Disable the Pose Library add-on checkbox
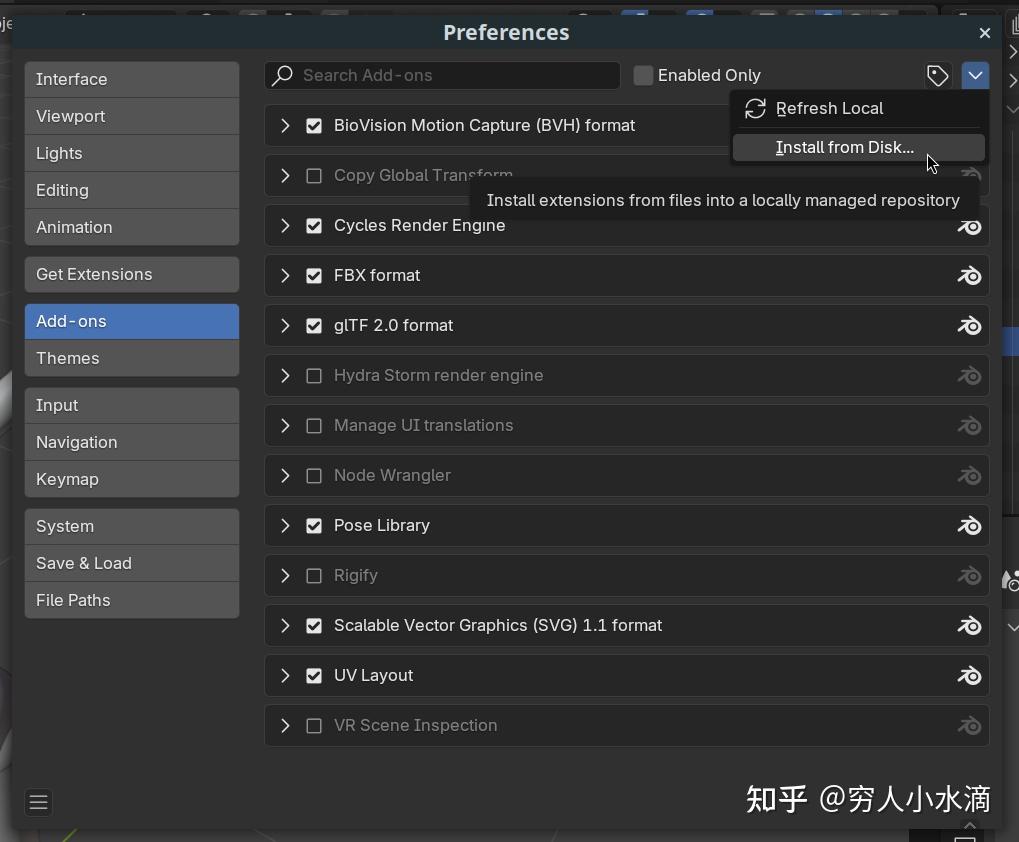Image resolution: width=1019 pixels, height=842 pixels. (x=314, y=526)
